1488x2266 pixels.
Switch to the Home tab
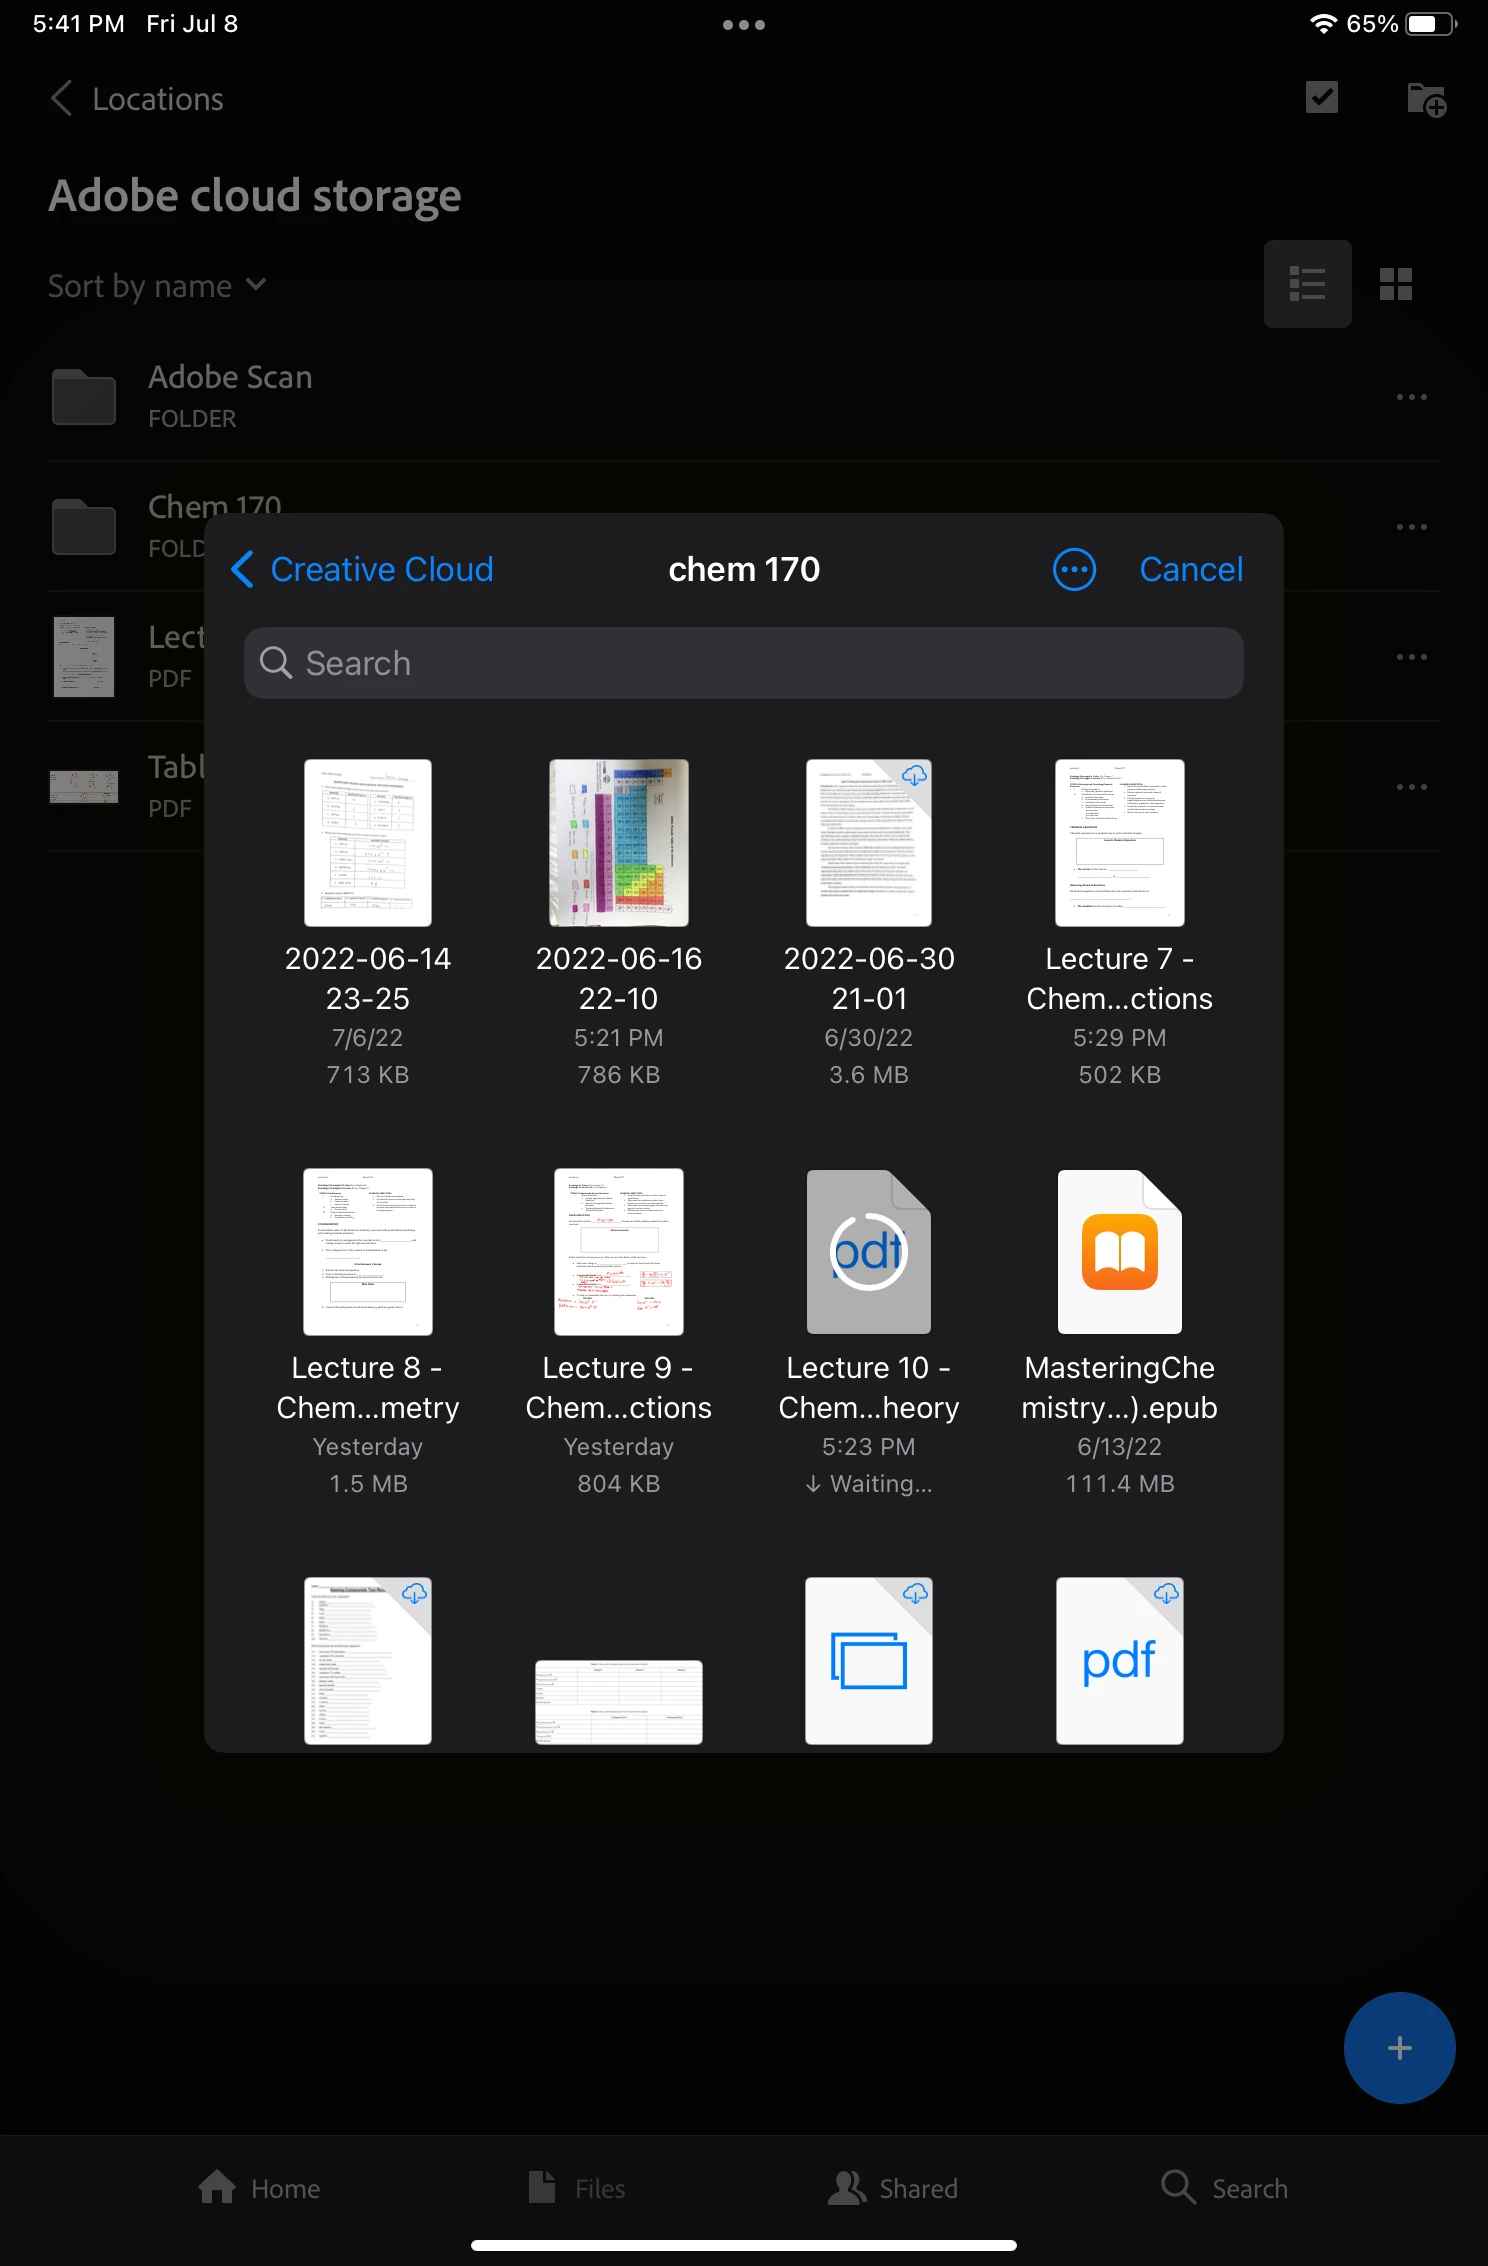click(x=259, y=2188)
